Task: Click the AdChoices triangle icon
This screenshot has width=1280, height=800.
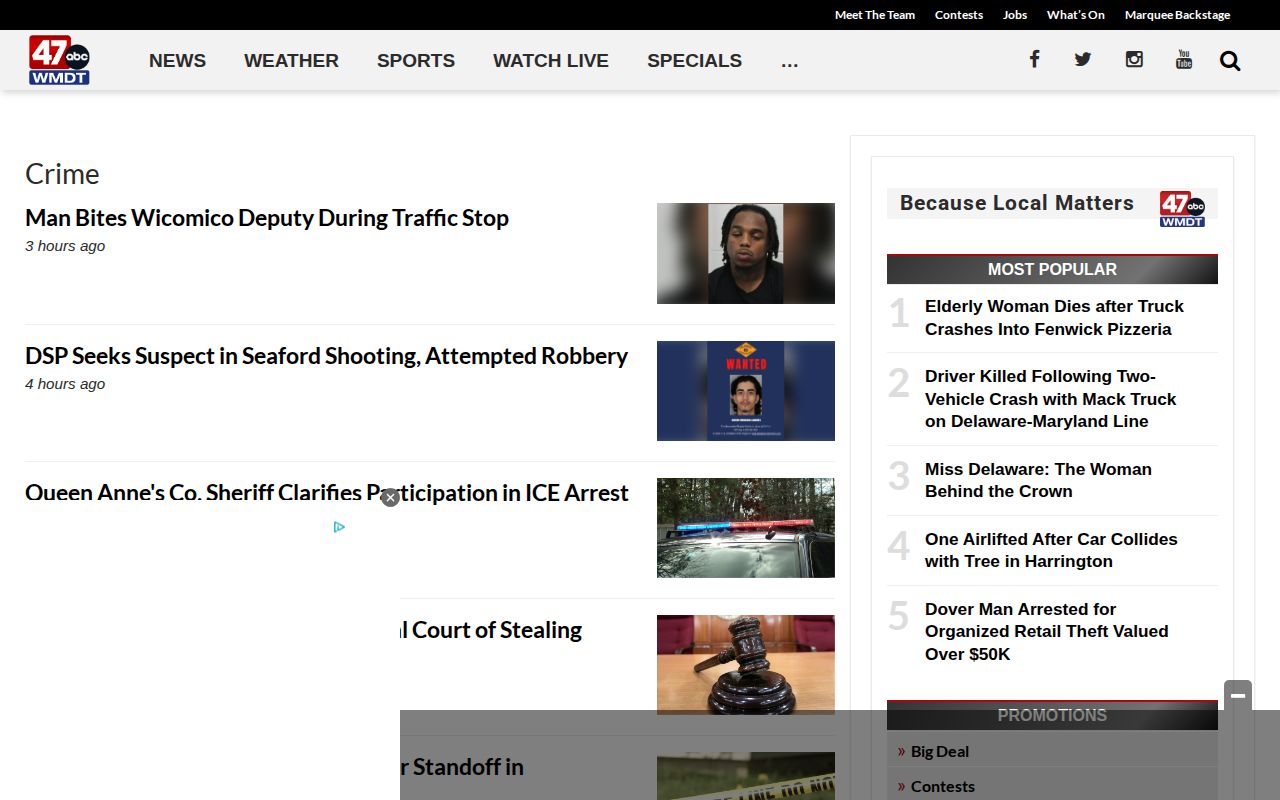Action: point(339,527)
